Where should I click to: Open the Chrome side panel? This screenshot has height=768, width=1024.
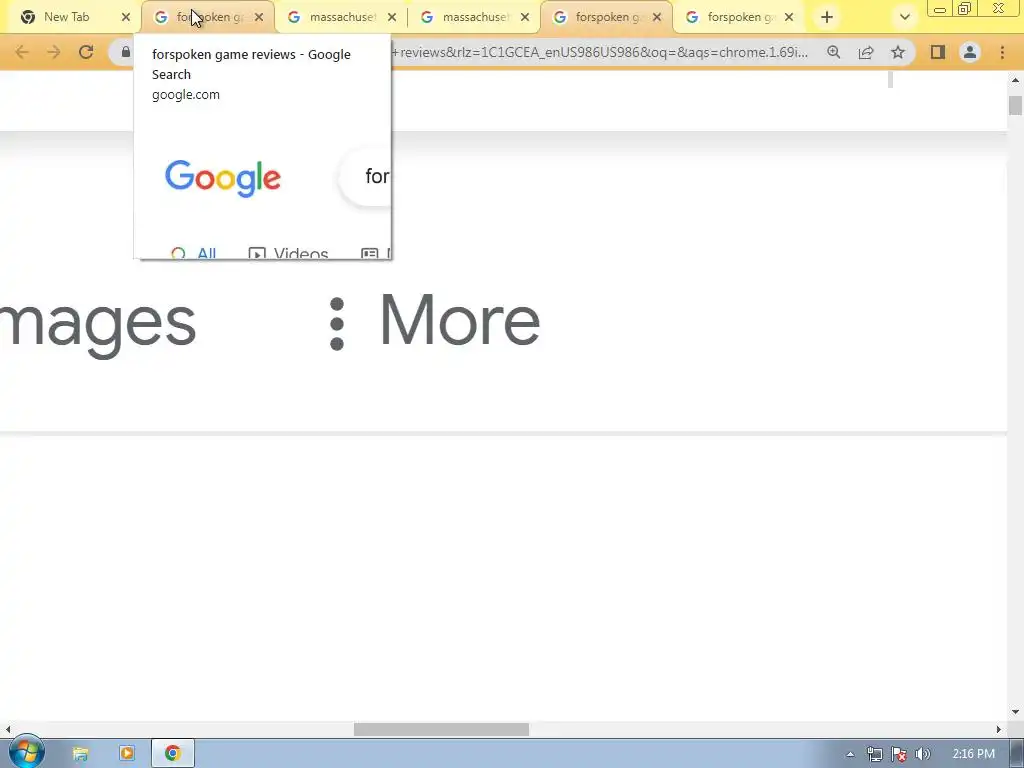point(938,52)
